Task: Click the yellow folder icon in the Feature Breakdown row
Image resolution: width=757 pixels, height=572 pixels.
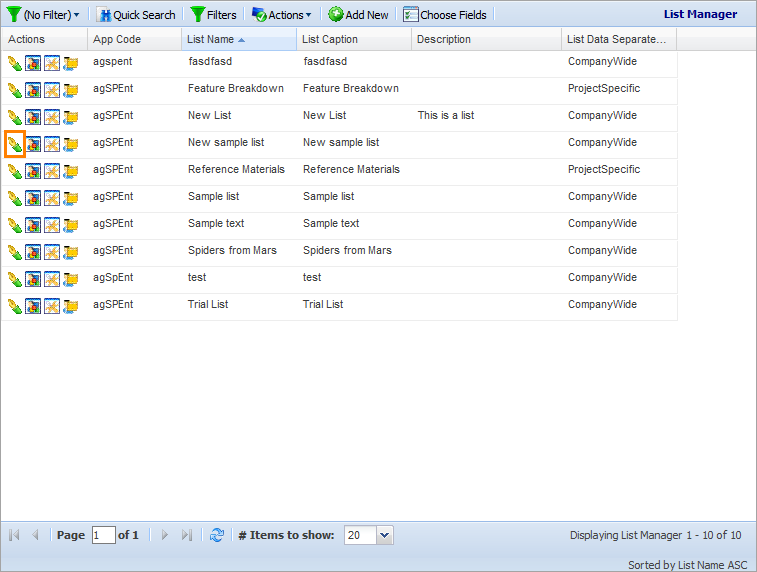Action: tap(70, 90)
